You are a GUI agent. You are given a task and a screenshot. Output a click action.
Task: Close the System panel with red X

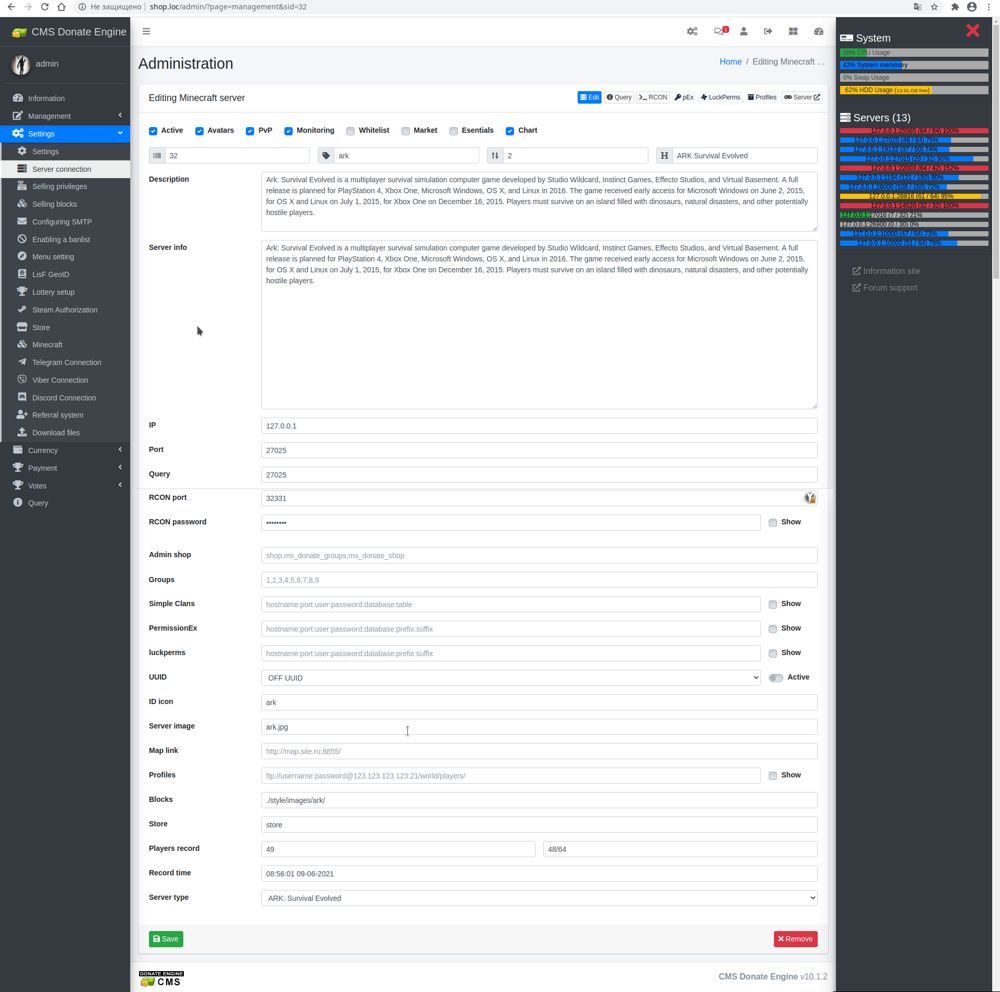coord(972,31)
